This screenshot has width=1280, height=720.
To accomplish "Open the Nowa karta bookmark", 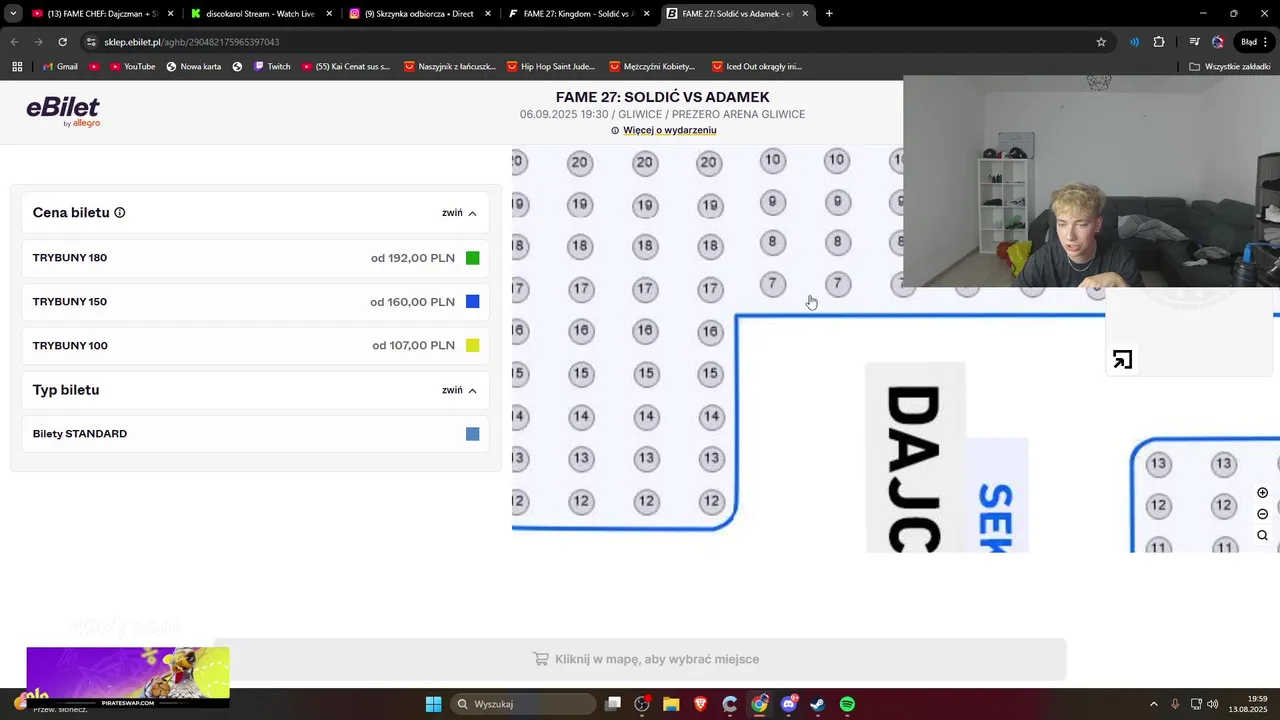I will pos(193,67).
